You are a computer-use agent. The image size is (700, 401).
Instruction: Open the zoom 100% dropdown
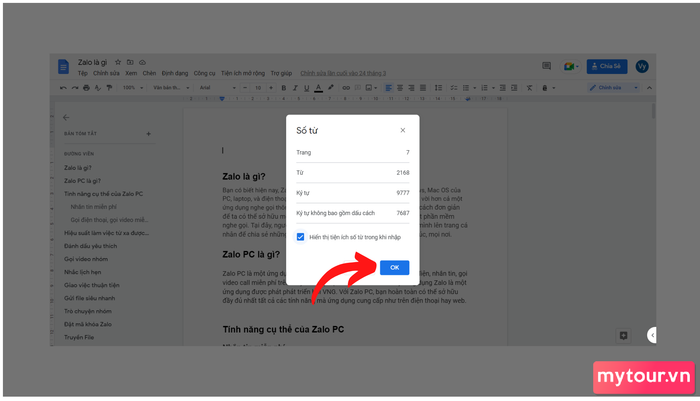pos(133,88)
